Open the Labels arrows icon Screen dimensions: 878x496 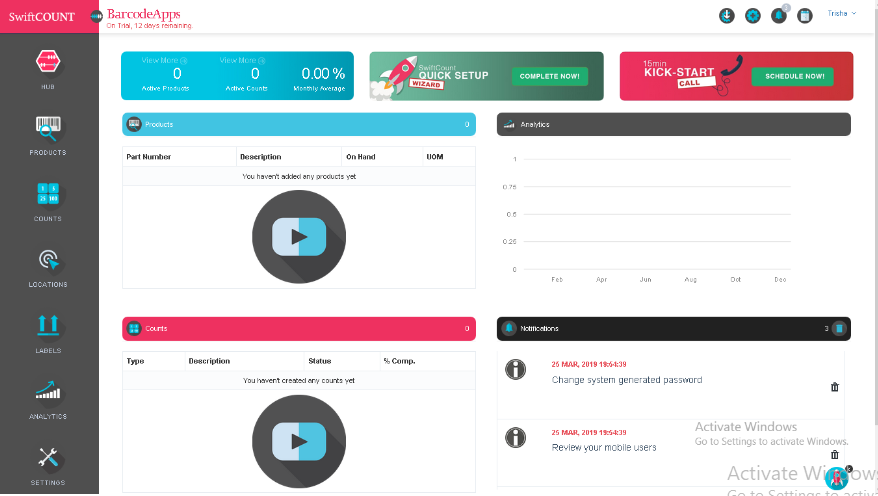[x=48, y=325]
